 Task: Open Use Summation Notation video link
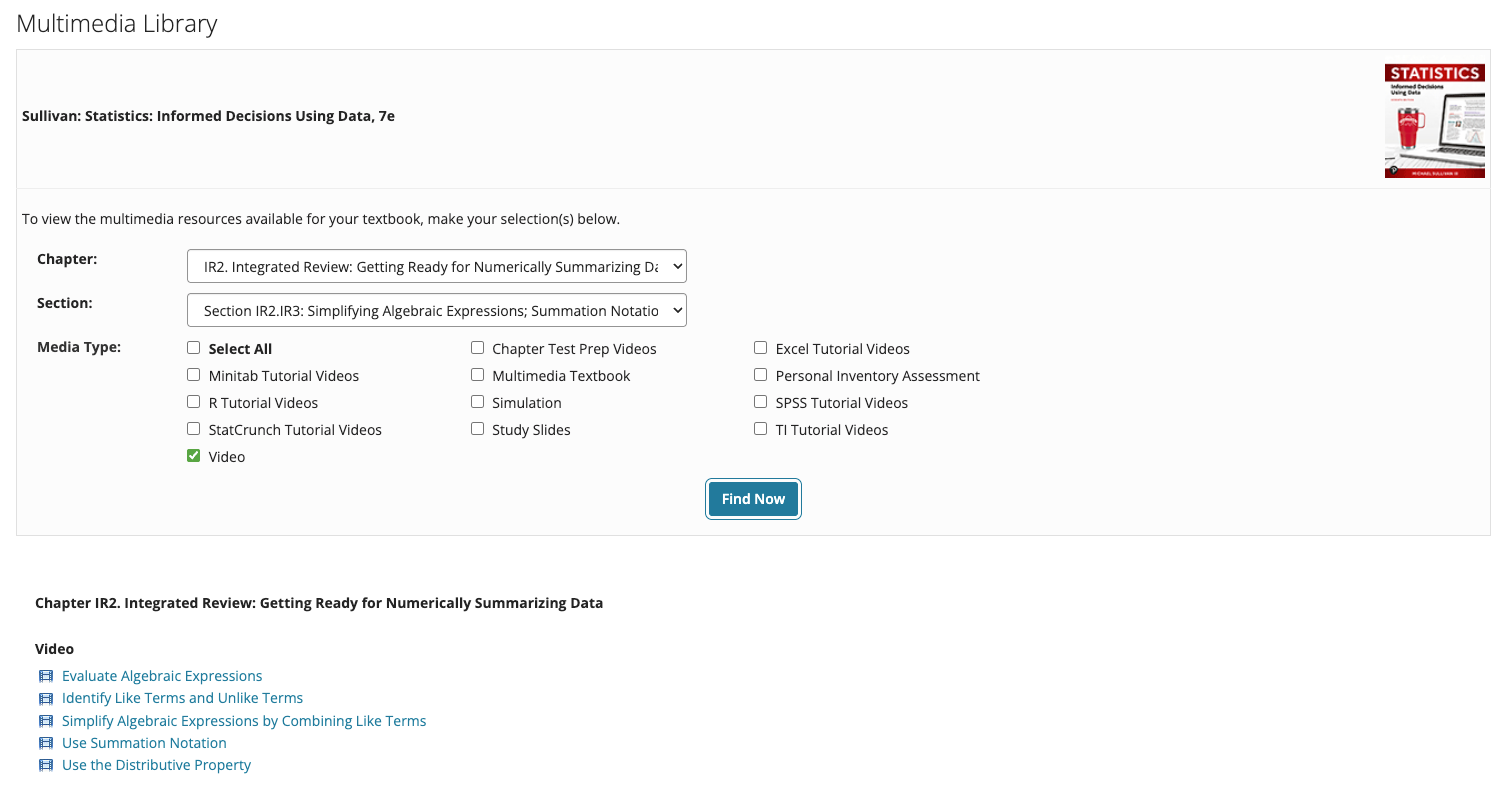pos(144,743)
